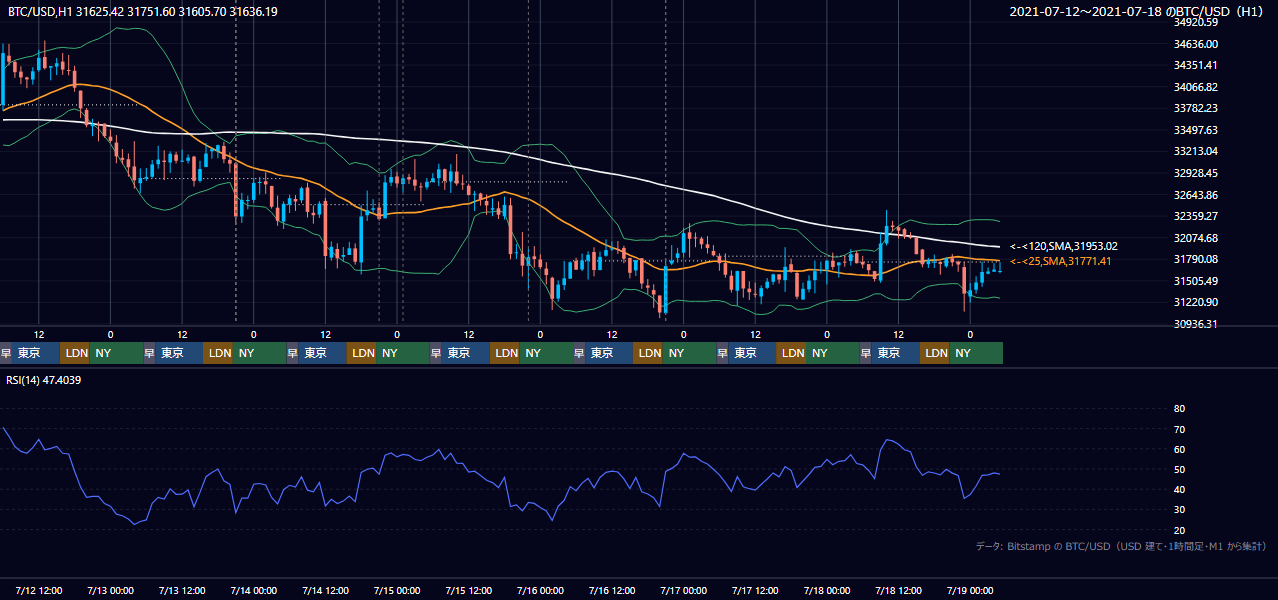Jump to the 7/14 00:00 label
The width and height of the screenshot is (1278, 600).
click(x=254, y=590)
